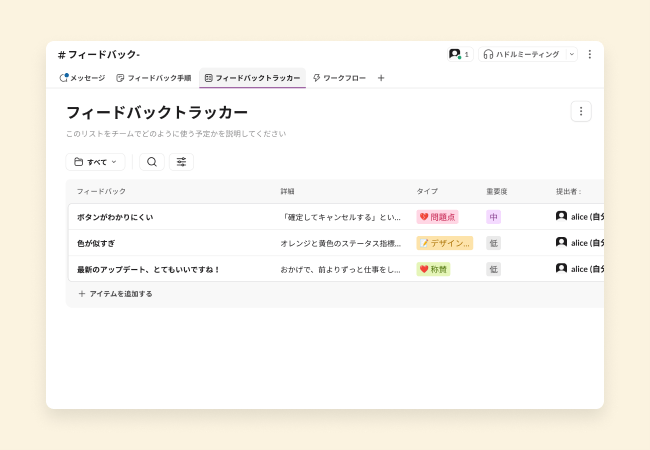The width and height of the screenshot is (650, 450).
Task: Click the pink 問題点 type tag
Action: tap(437, 217)
